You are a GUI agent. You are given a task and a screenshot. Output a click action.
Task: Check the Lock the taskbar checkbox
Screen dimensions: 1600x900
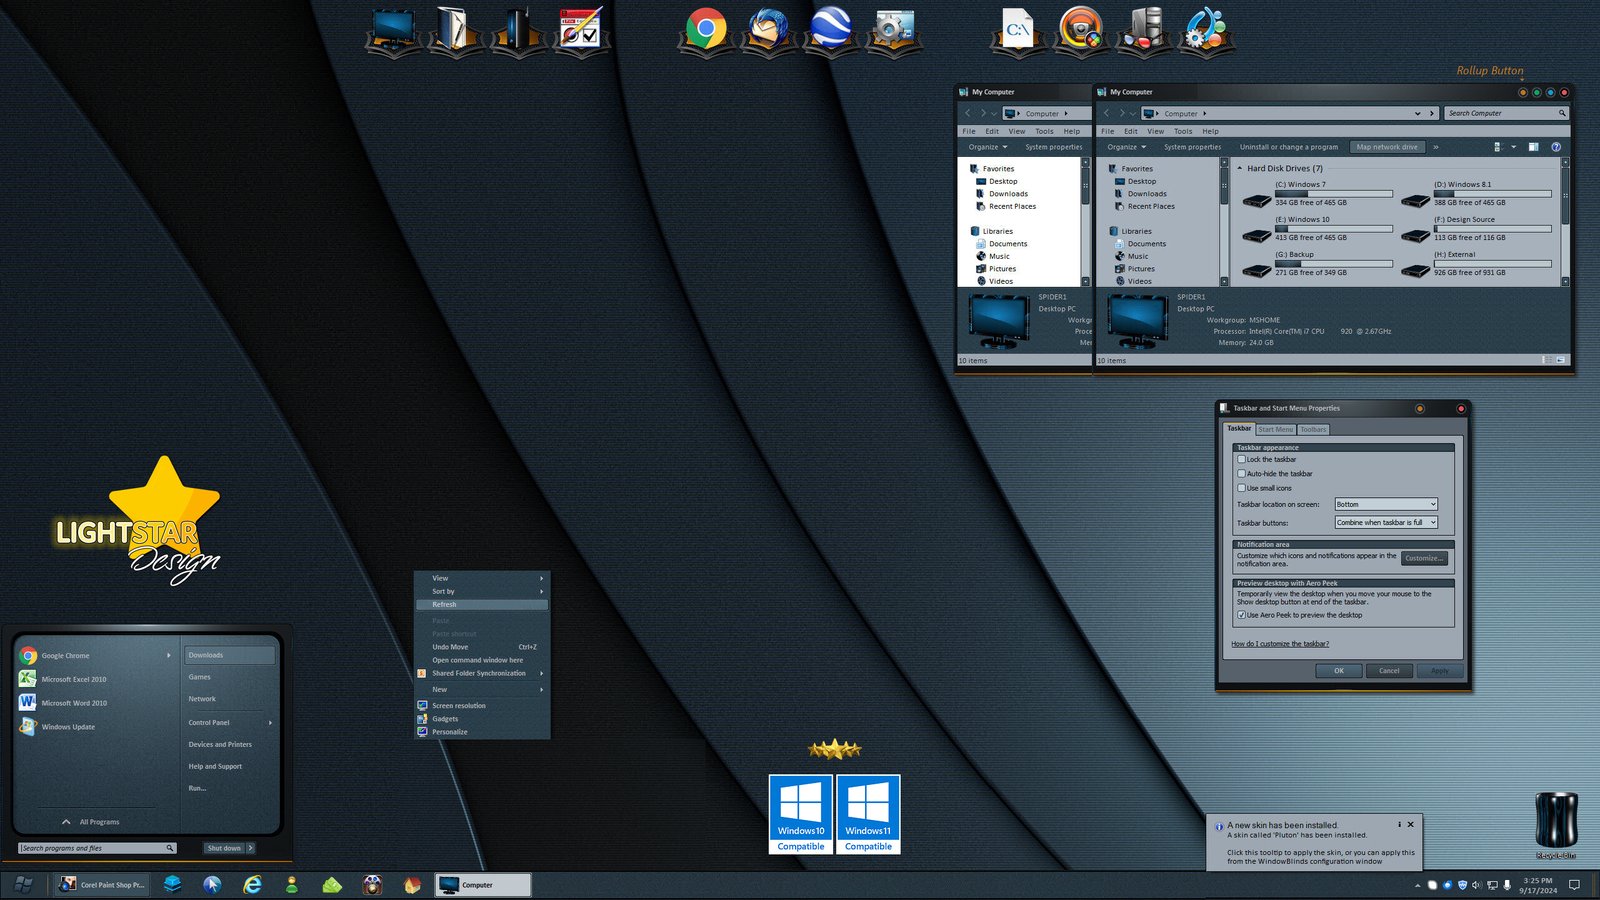tap(1241, 459)
